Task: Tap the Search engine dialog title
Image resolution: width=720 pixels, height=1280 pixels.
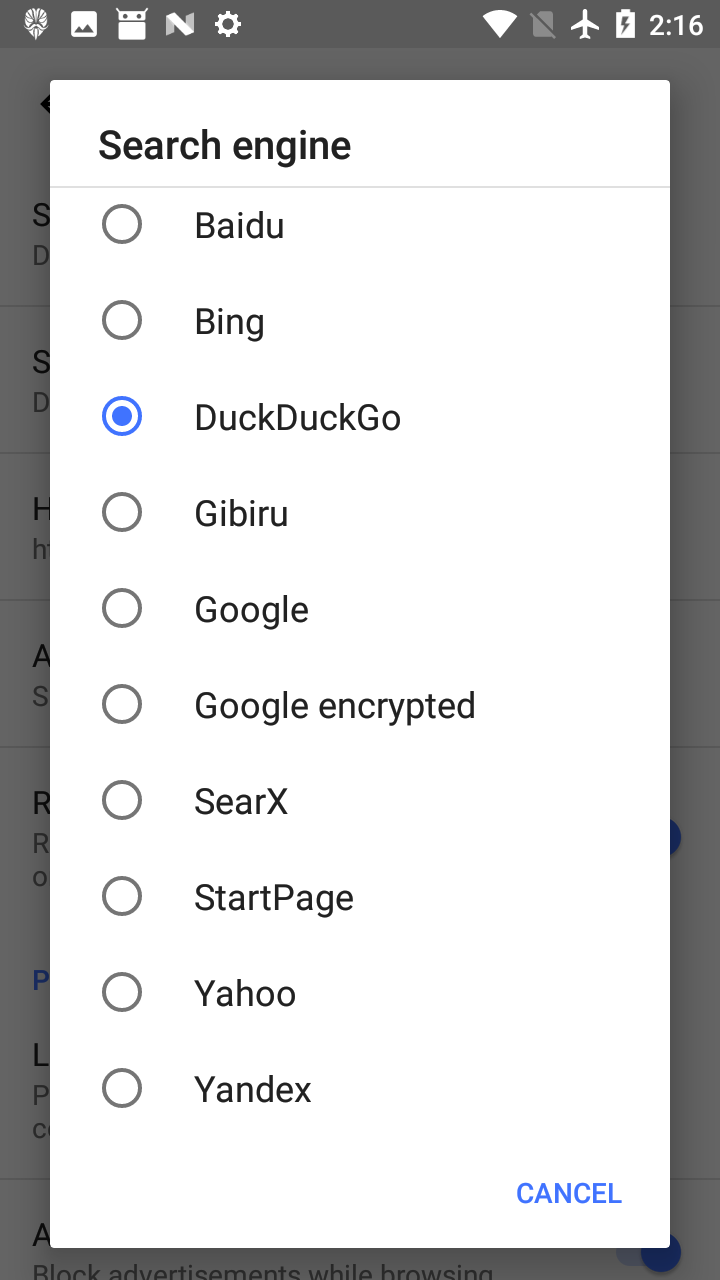Action: coord(225,146)
